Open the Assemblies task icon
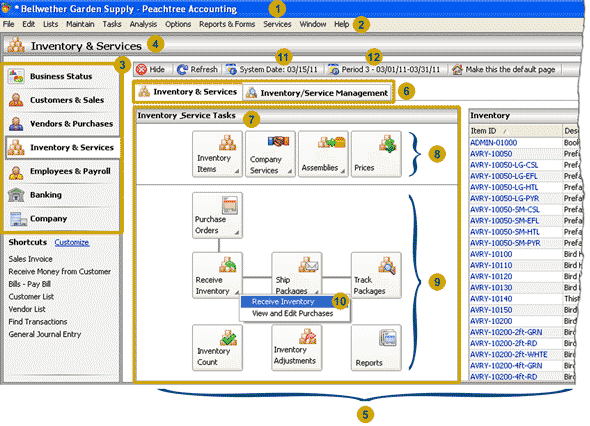Screen dimensions: 590x426 (x=323, y=154)
